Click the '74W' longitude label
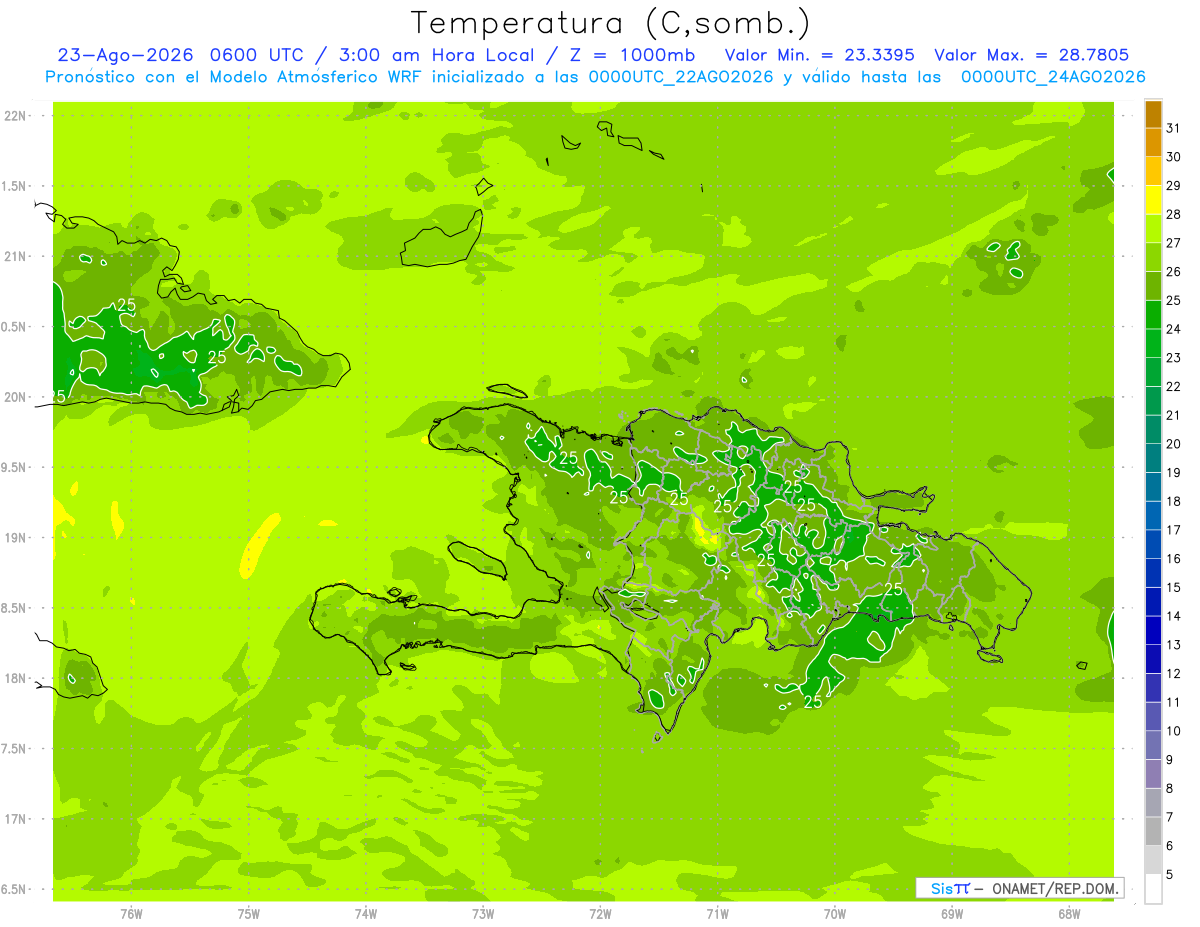1200x927 pixels. pos(365,913)
